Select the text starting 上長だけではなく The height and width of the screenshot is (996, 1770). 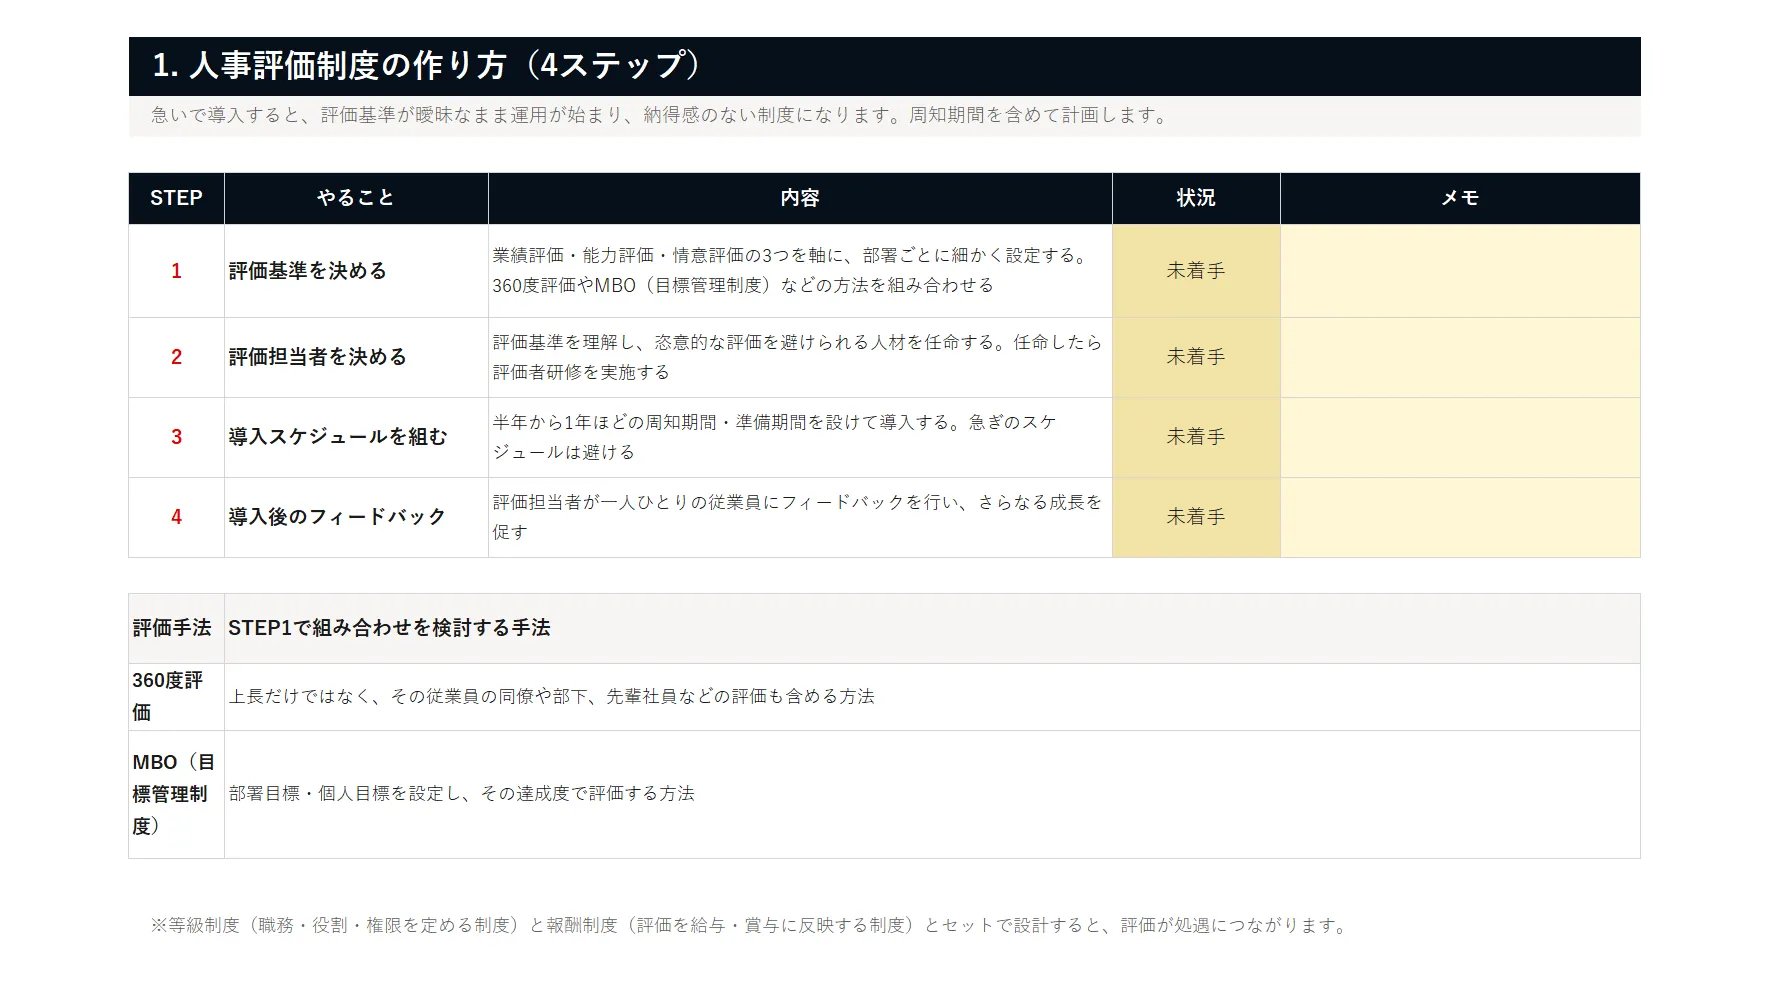coord(551,697)
